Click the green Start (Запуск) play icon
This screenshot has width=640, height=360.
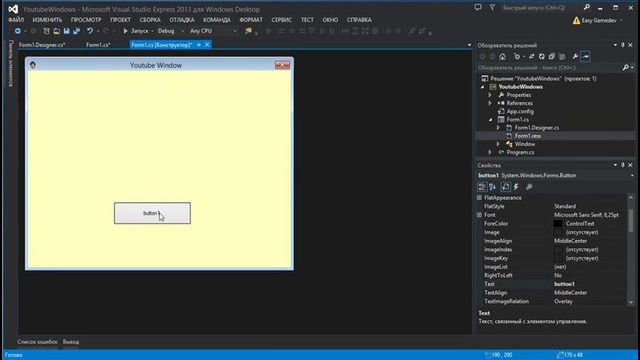point(125,31)
